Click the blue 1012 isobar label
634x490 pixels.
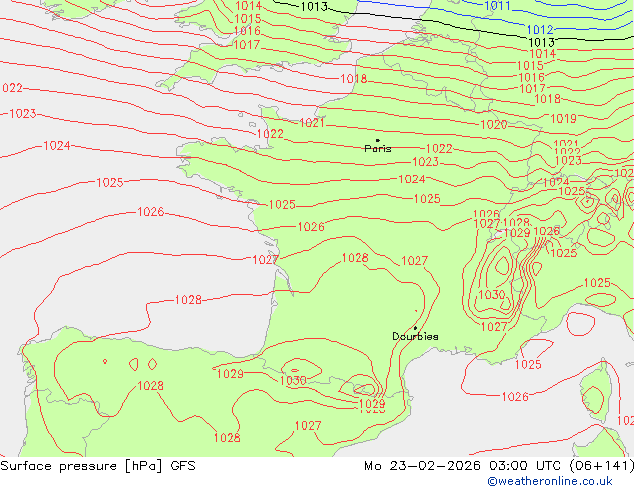point(540,30)
